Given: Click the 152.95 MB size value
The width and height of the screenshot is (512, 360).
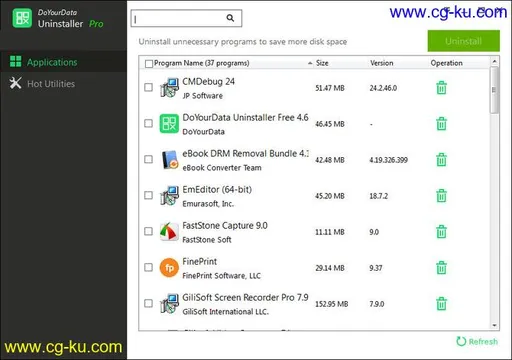Looking at the screenshot, I should pos(332,304).
